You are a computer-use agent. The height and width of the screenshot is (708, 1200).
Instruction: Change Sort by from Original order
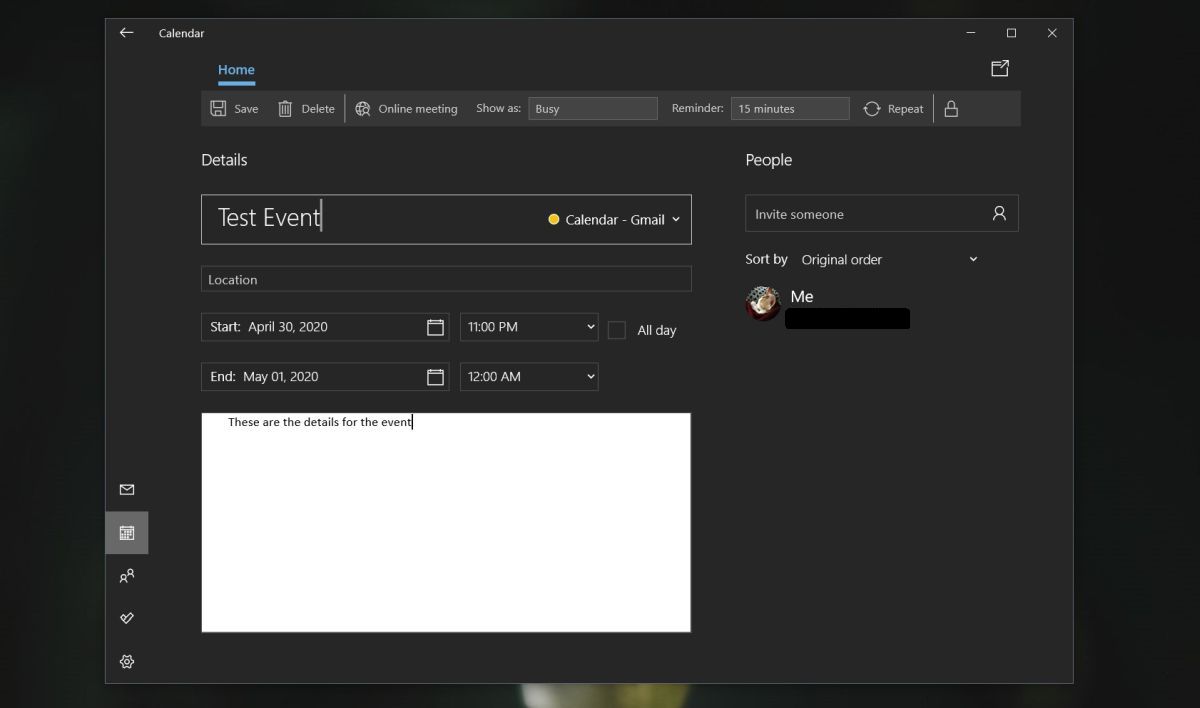pyautogui.click(x=890, y=259)
